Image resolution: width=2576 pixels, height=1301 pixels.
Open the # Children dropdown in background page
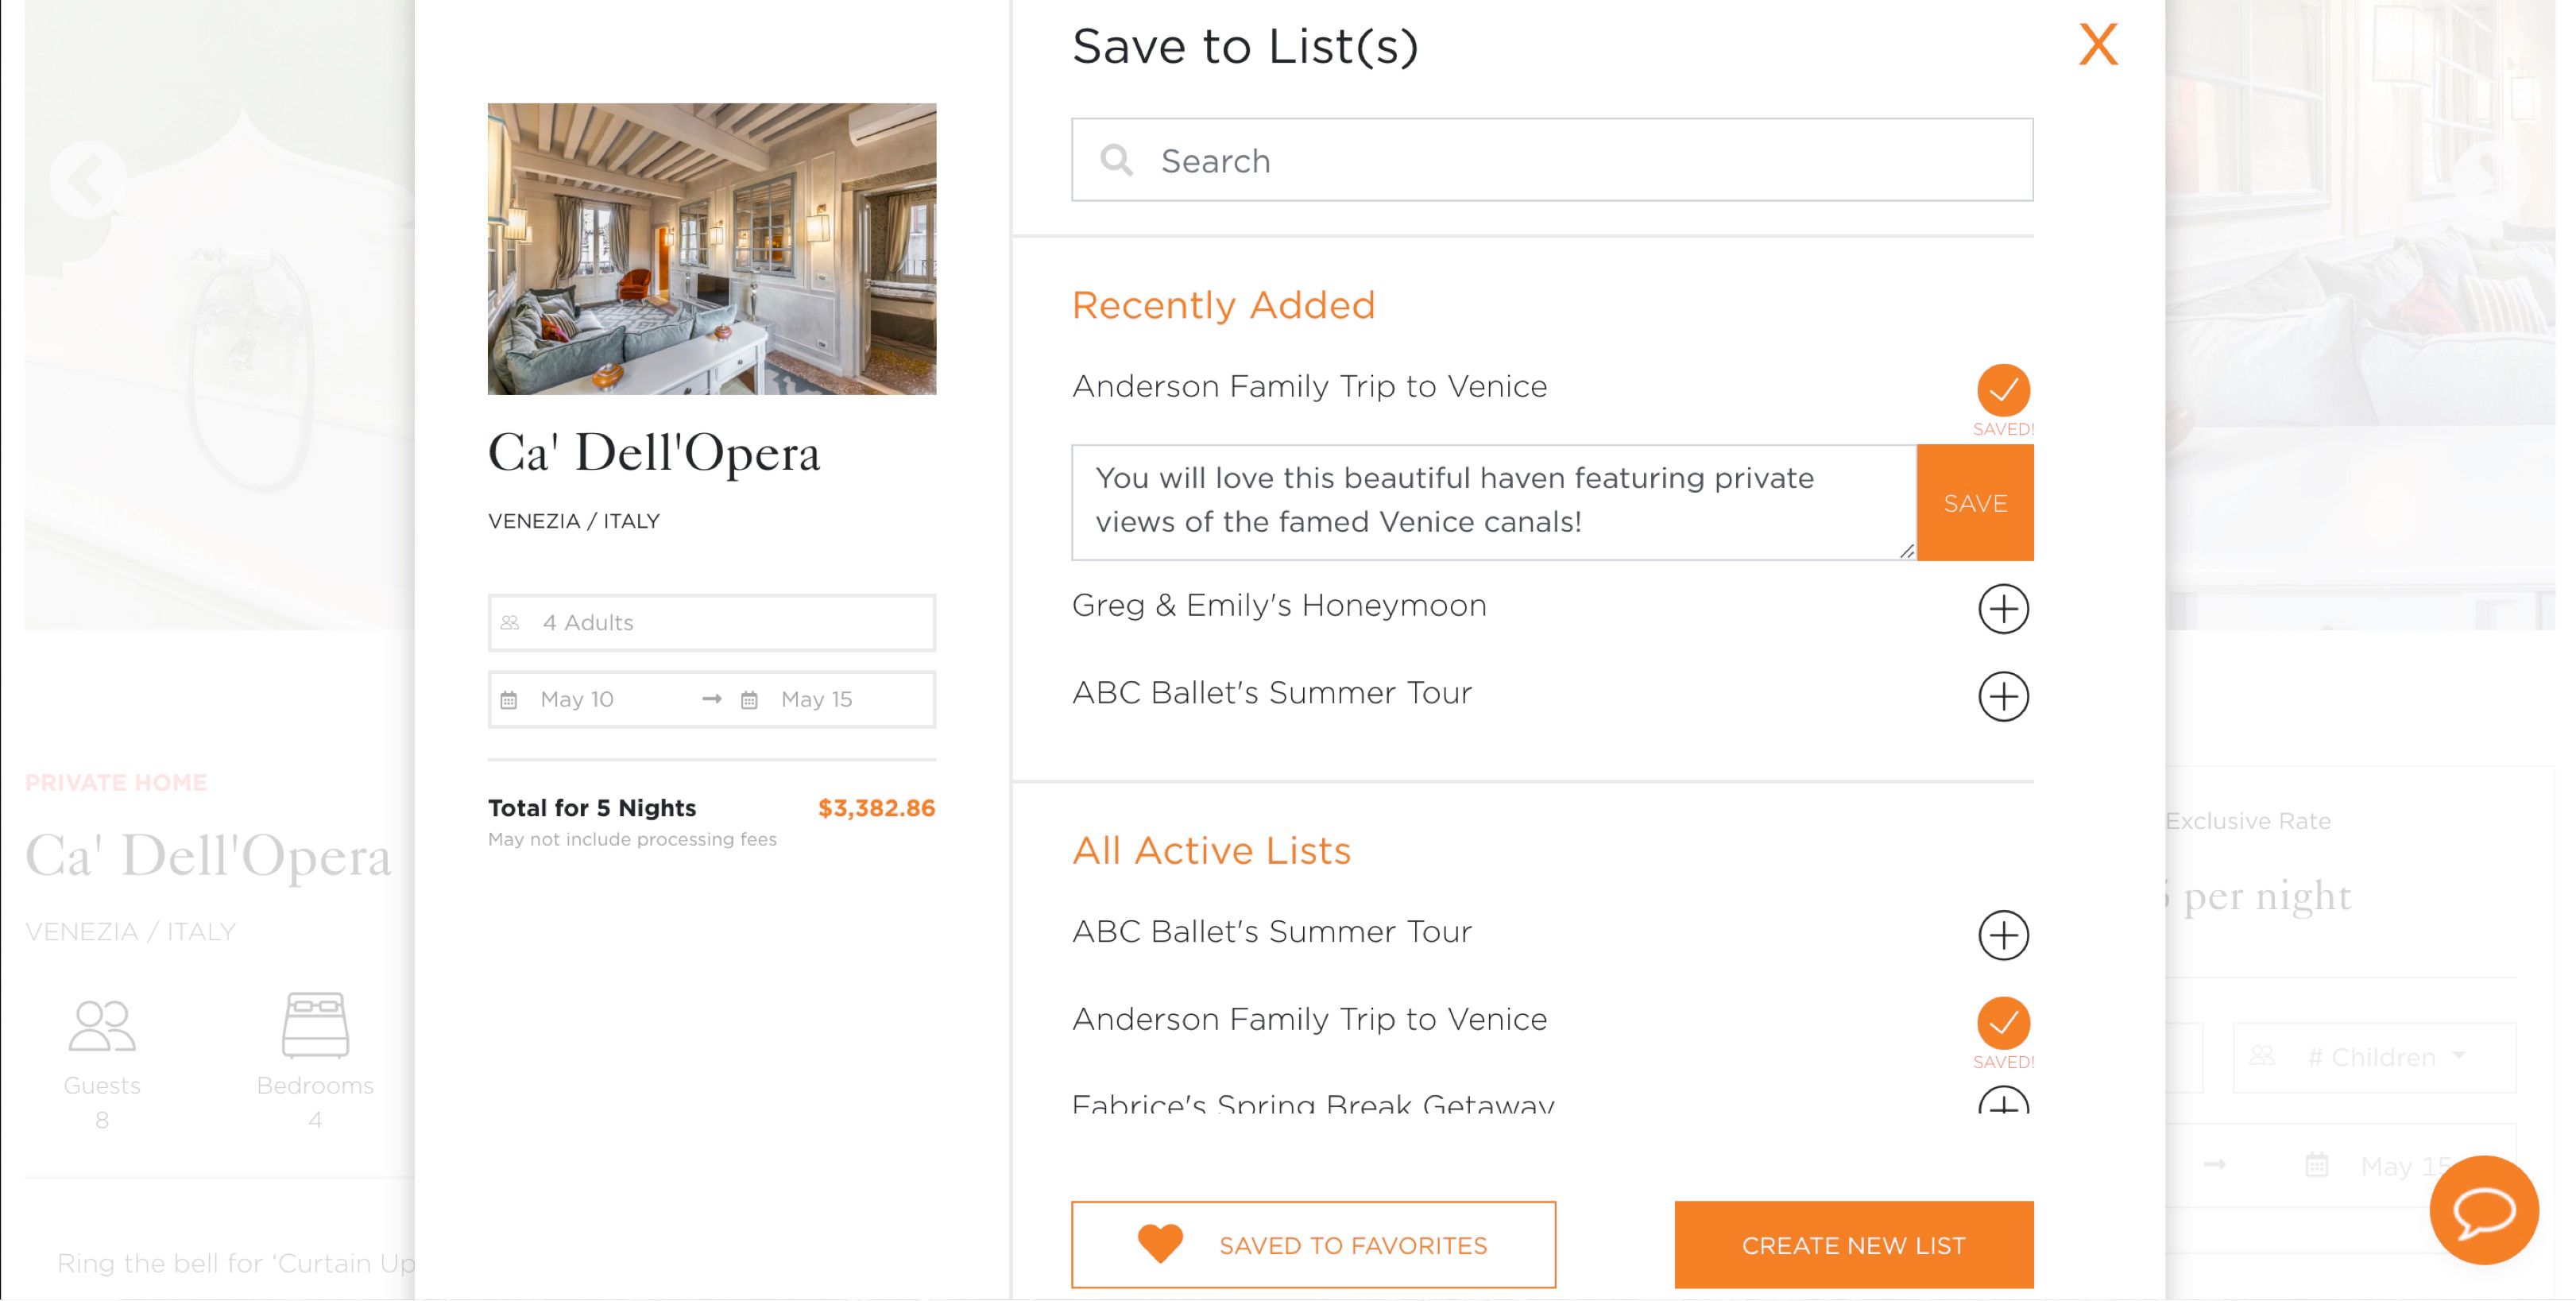2374,1057
